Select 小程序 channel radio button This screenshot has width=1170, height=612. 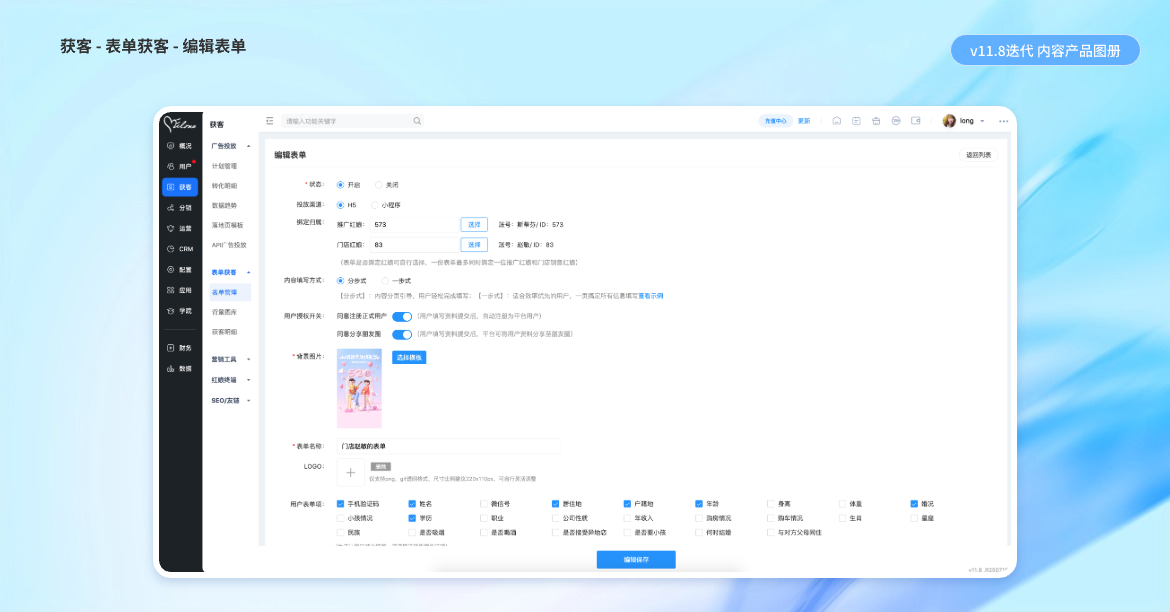tap(375, 204)
